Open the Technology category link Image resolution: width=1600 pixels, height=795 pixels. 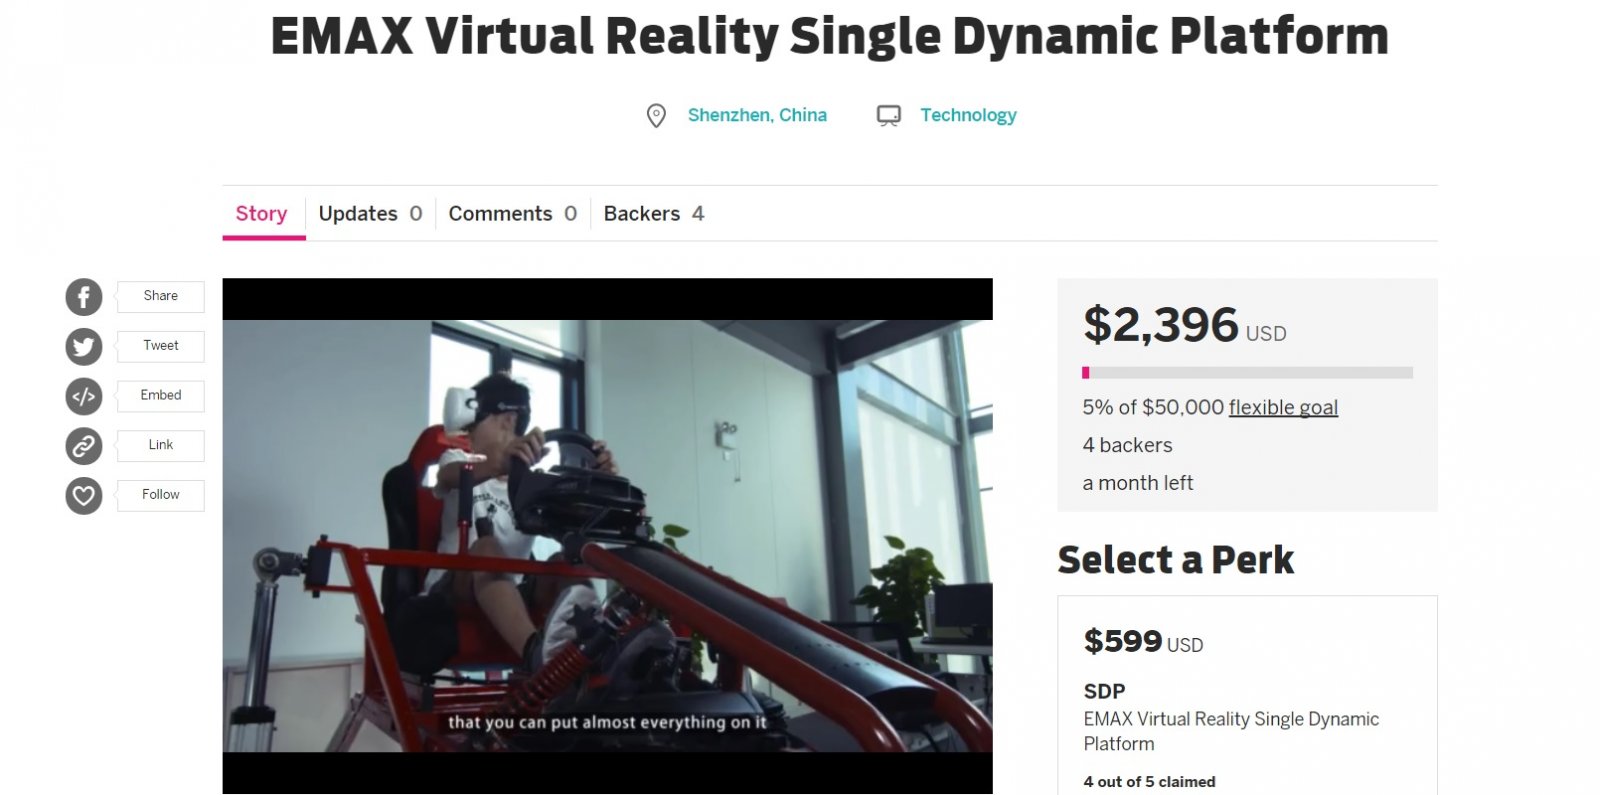click(x=968, y=115)
